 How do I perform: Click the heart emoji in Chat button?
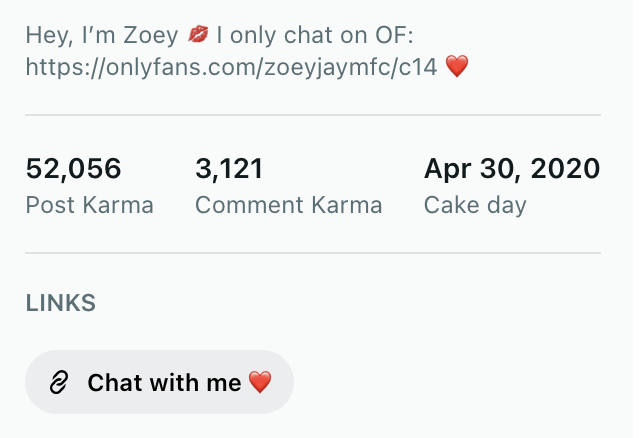click(x=260, y=382)
